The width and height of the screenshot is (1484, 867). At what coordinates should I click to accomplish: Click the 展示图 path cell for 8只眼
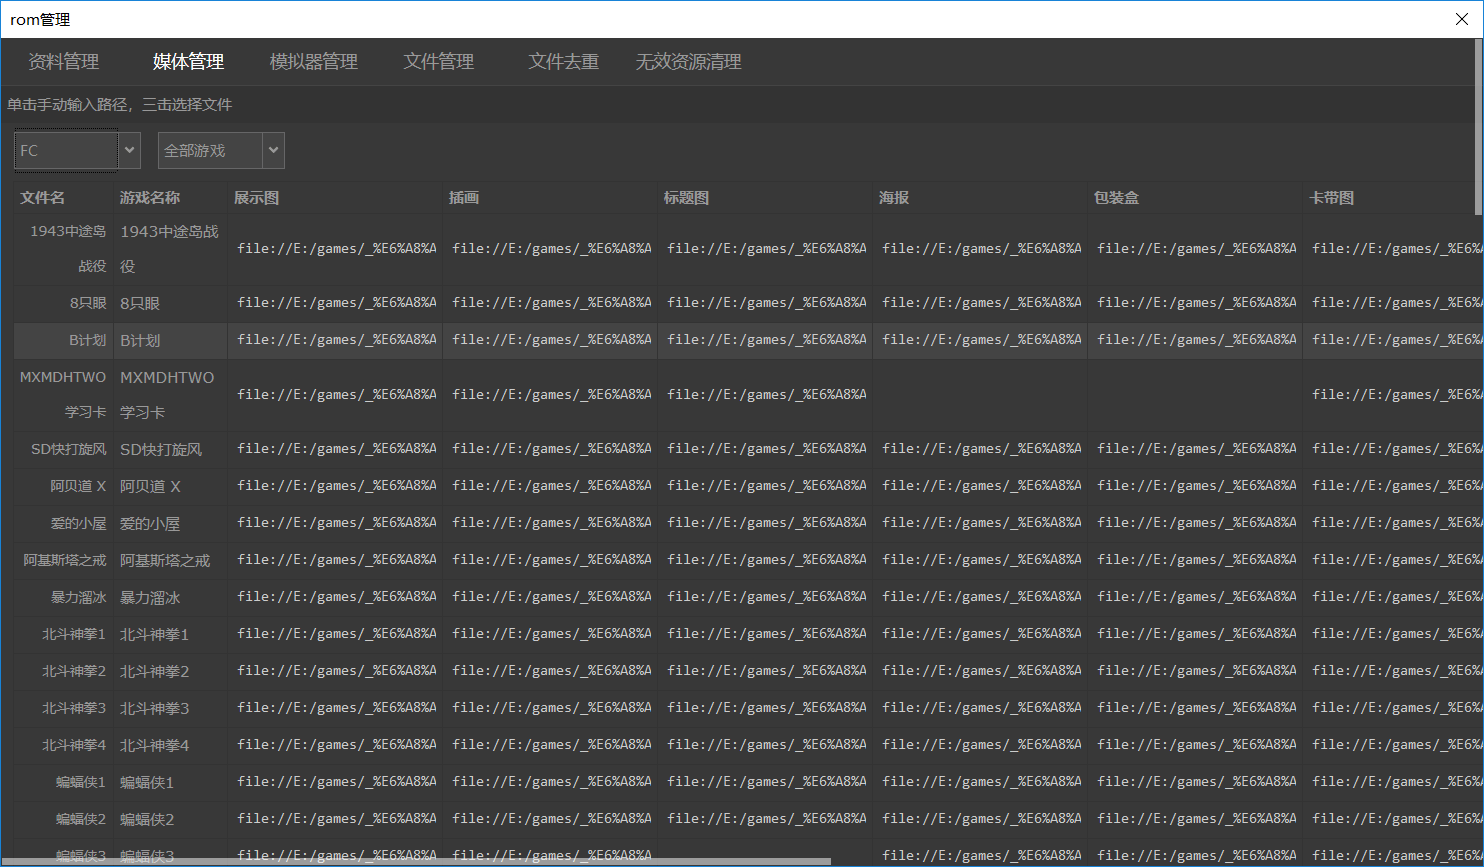coord(336,303)
